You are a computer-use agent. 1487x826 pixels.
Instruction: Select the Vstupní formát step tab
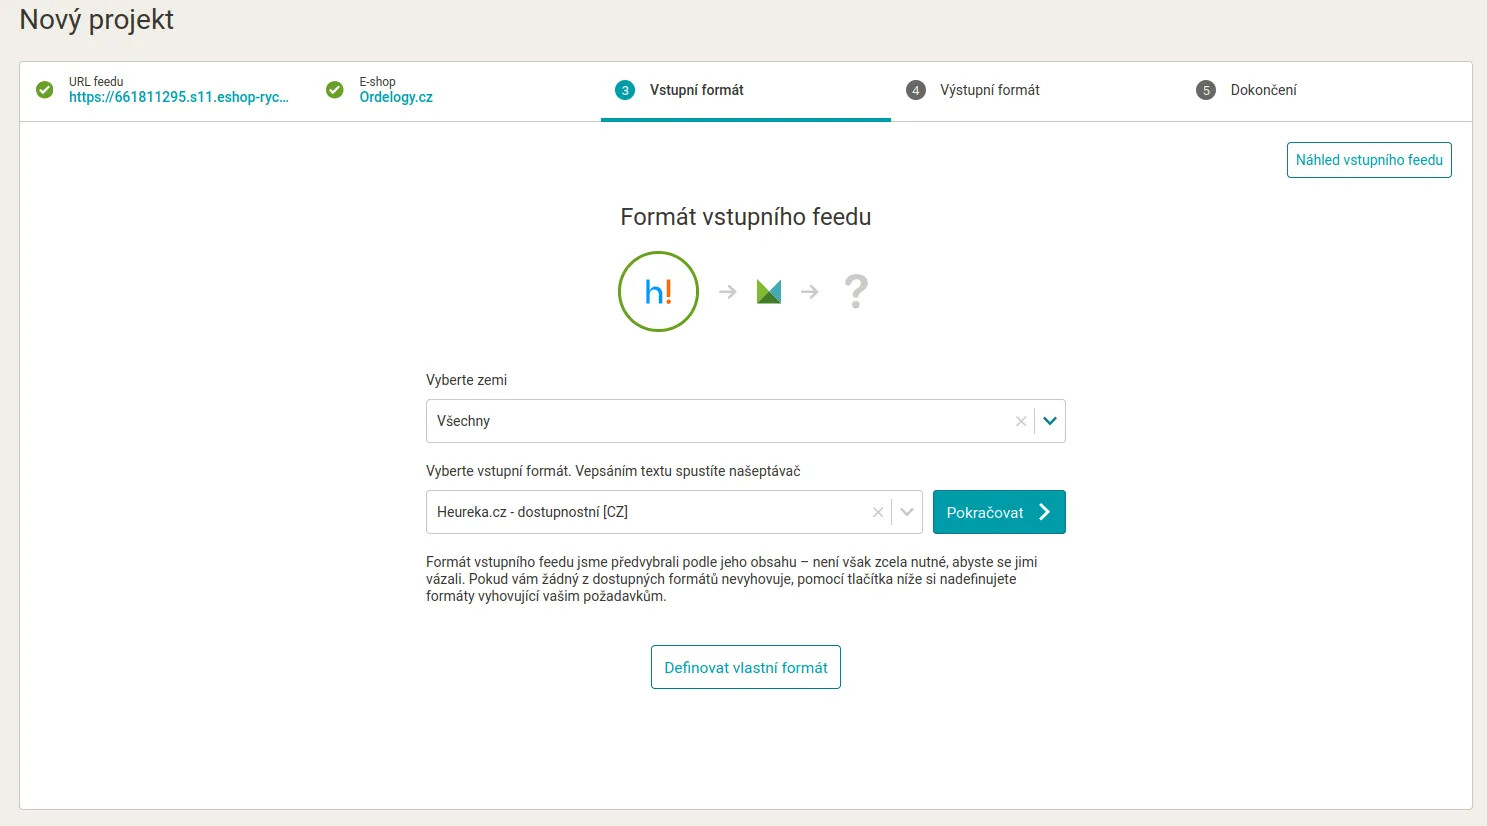[696, 90]
